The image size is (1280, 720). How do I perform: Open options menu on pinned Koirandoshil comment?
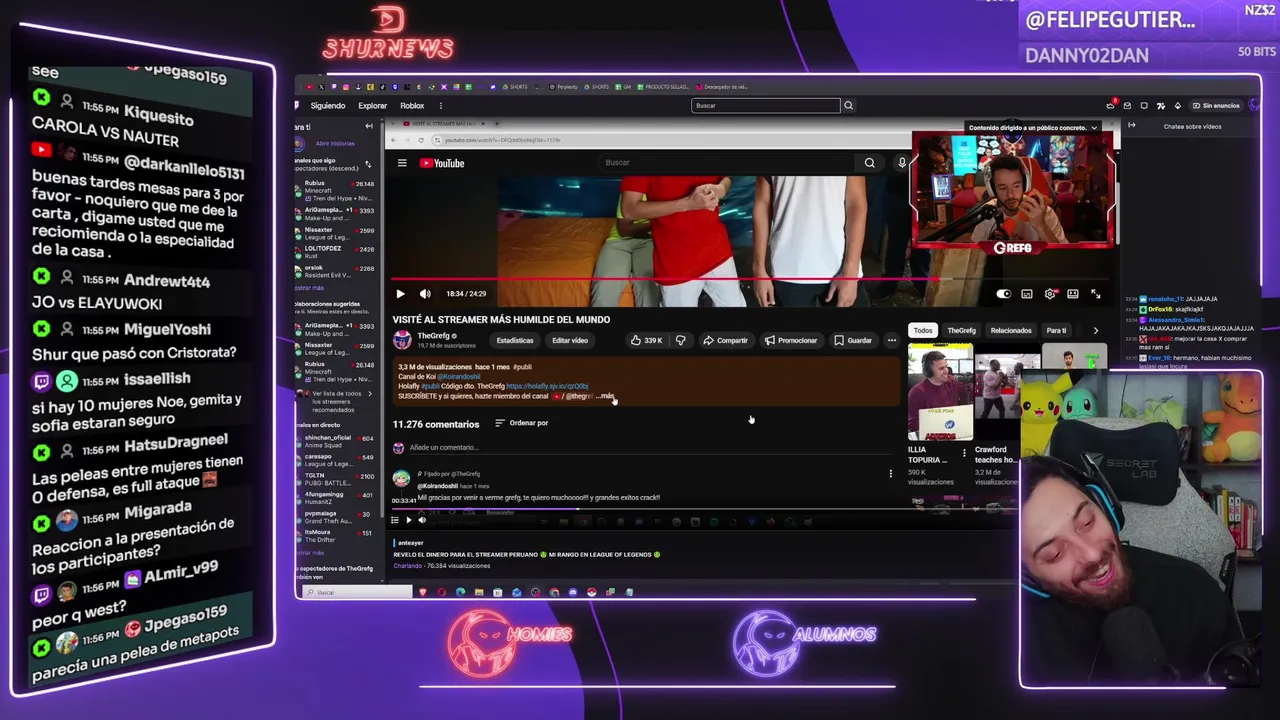pos(890,474)
